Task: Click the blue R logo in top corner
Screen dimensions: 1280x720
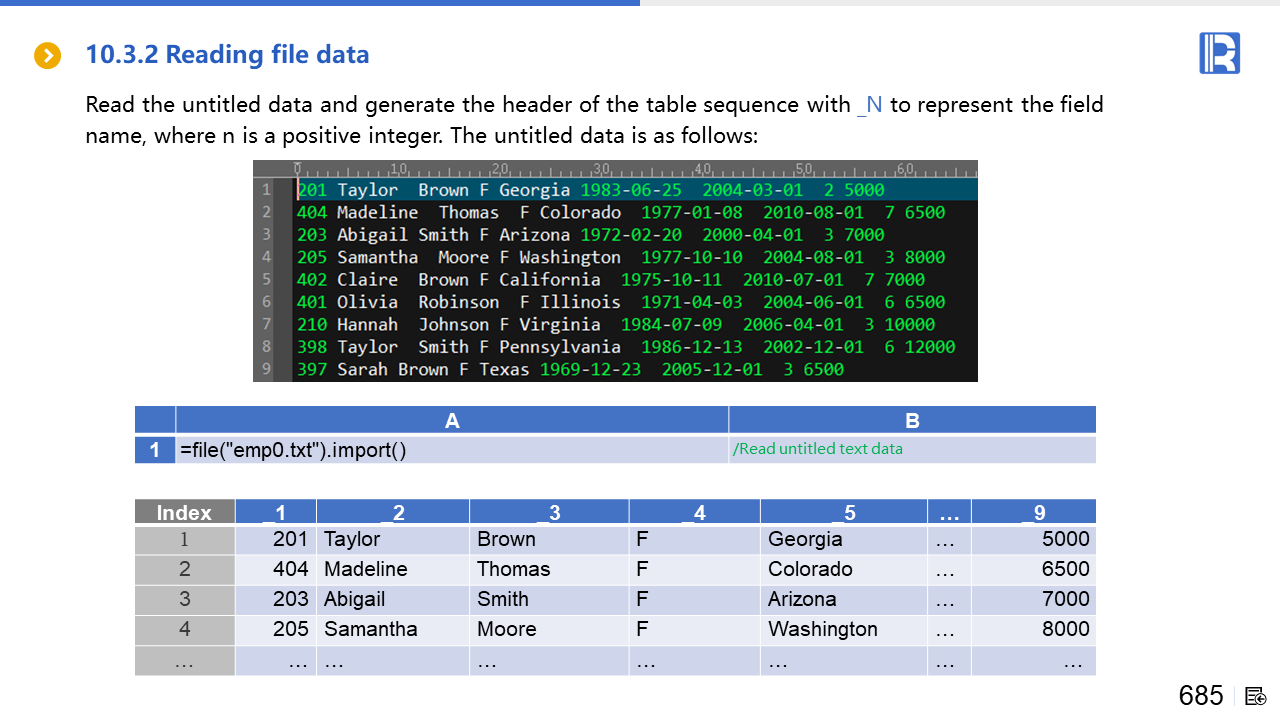Action: coord(1219,53)
